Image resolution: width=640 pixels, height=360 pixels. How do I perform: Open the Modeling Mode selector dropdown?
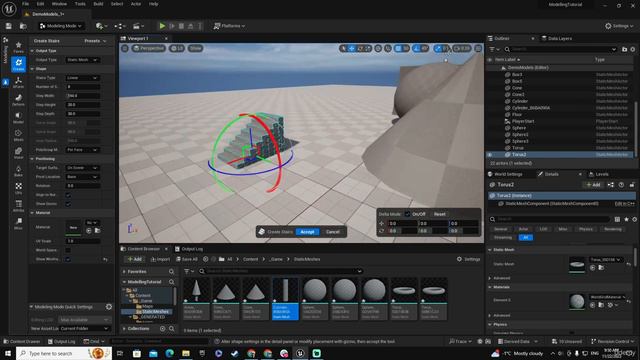pyautogui.click(x=61, y=26)
